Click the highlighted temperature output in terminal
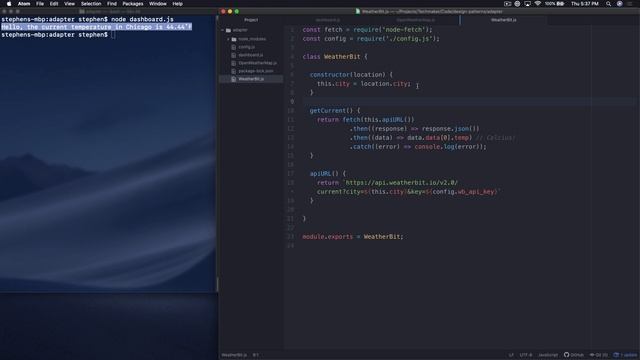Screen dimensions: 640x360 coord(96,27)
